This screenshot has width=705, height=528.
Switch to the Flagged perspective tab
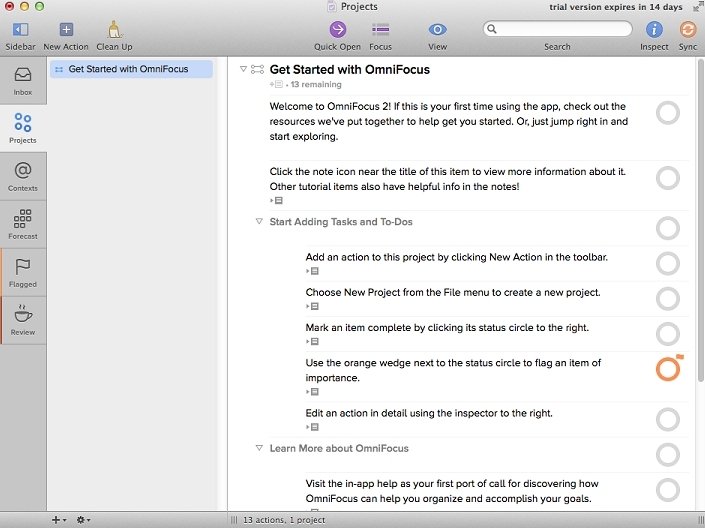[x=23, y=273]
